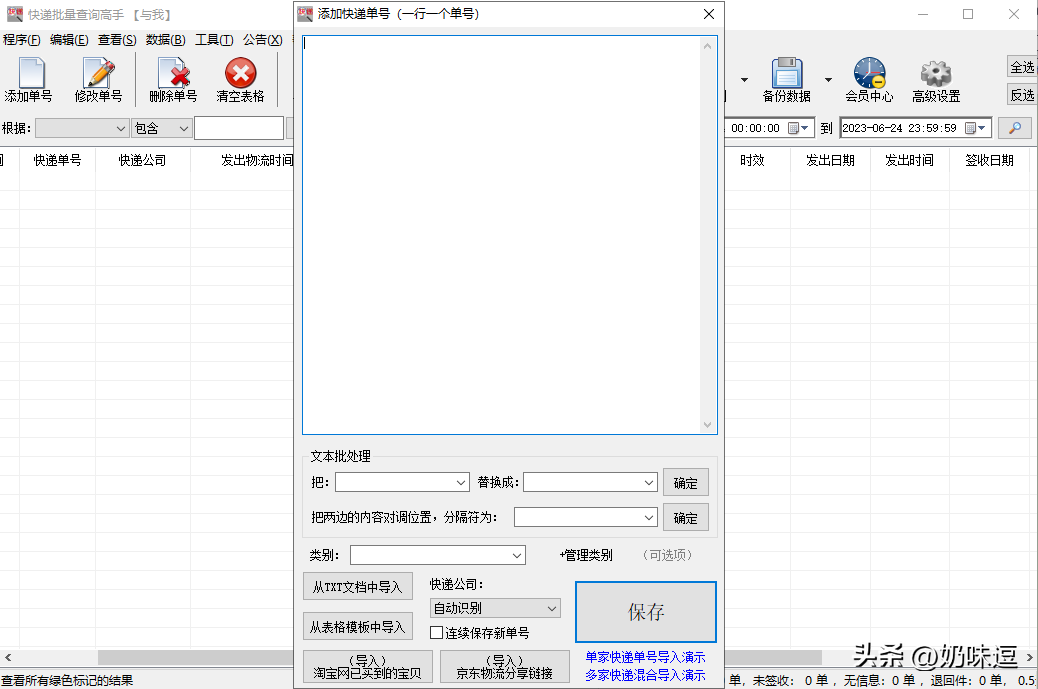This screenshot has height=689, width=1038.
Task: Close the 添加快递单号 dialog
Action: point(708,14)
